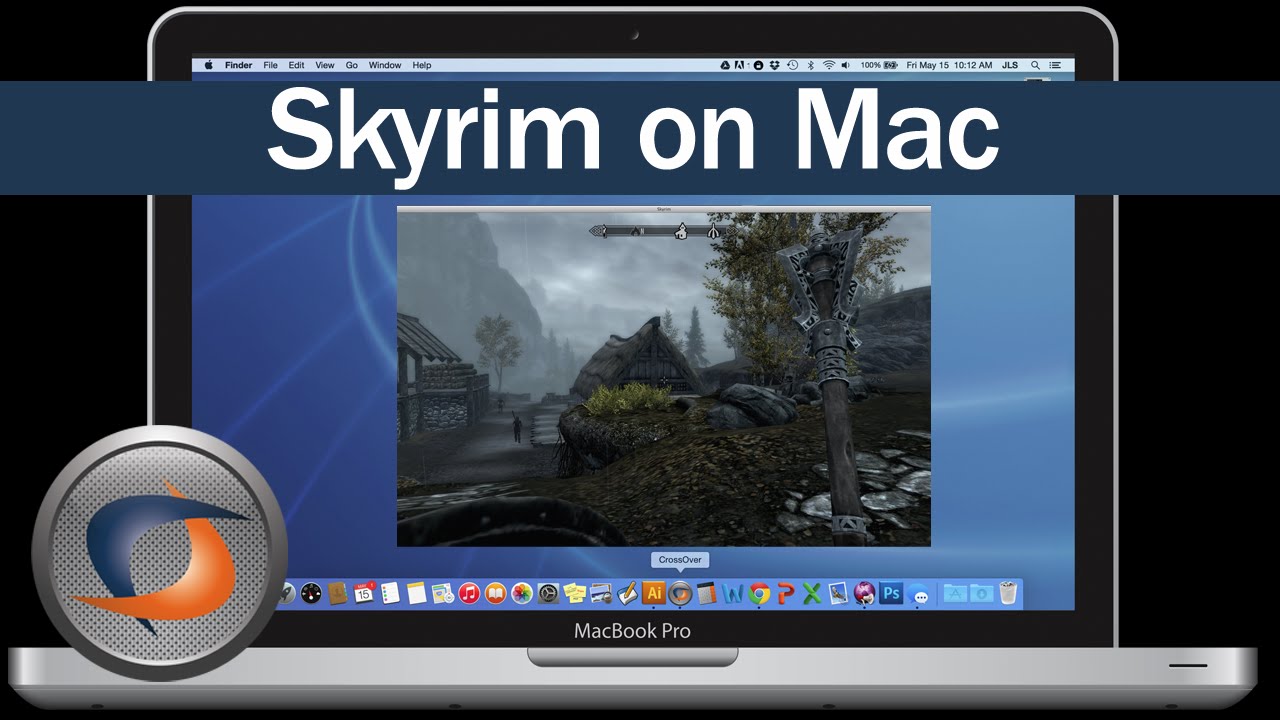Open Microsoft Excel Dock icon

812,594
